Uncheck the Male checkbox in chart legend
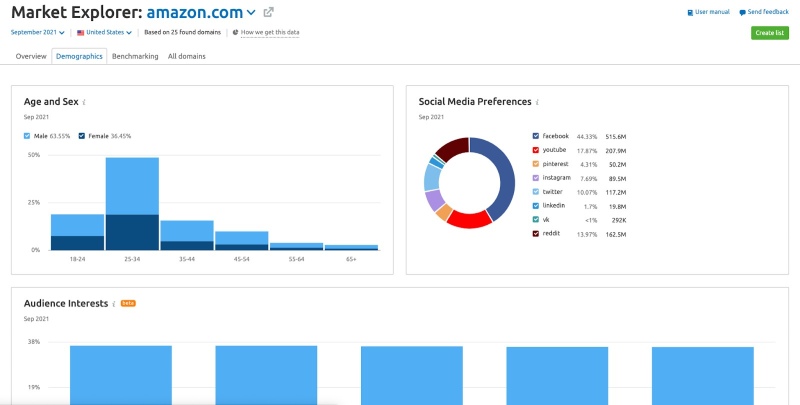The height and width of the screenshot is (405, 800). tap(28, 136)
